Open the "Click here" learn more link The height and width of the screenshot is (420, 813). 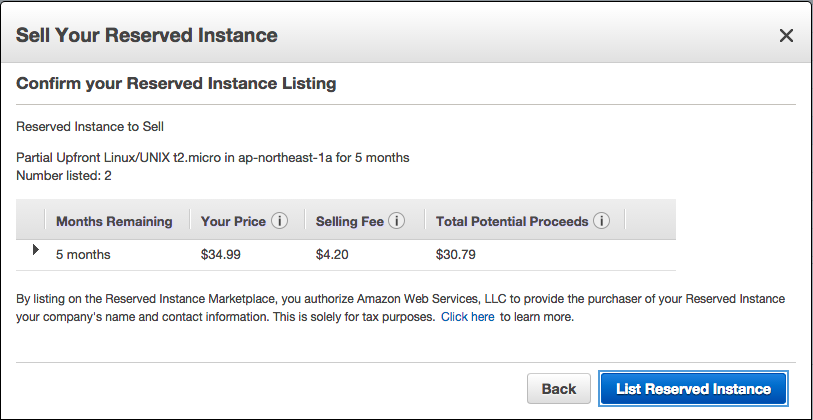pyautogui.click(x=467, y=317)
